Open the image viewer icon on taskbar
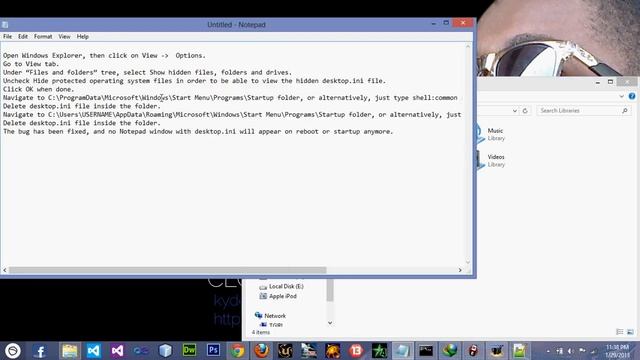Image resolution: width=640 pixels, height=360 pixels. click(519, 351)
